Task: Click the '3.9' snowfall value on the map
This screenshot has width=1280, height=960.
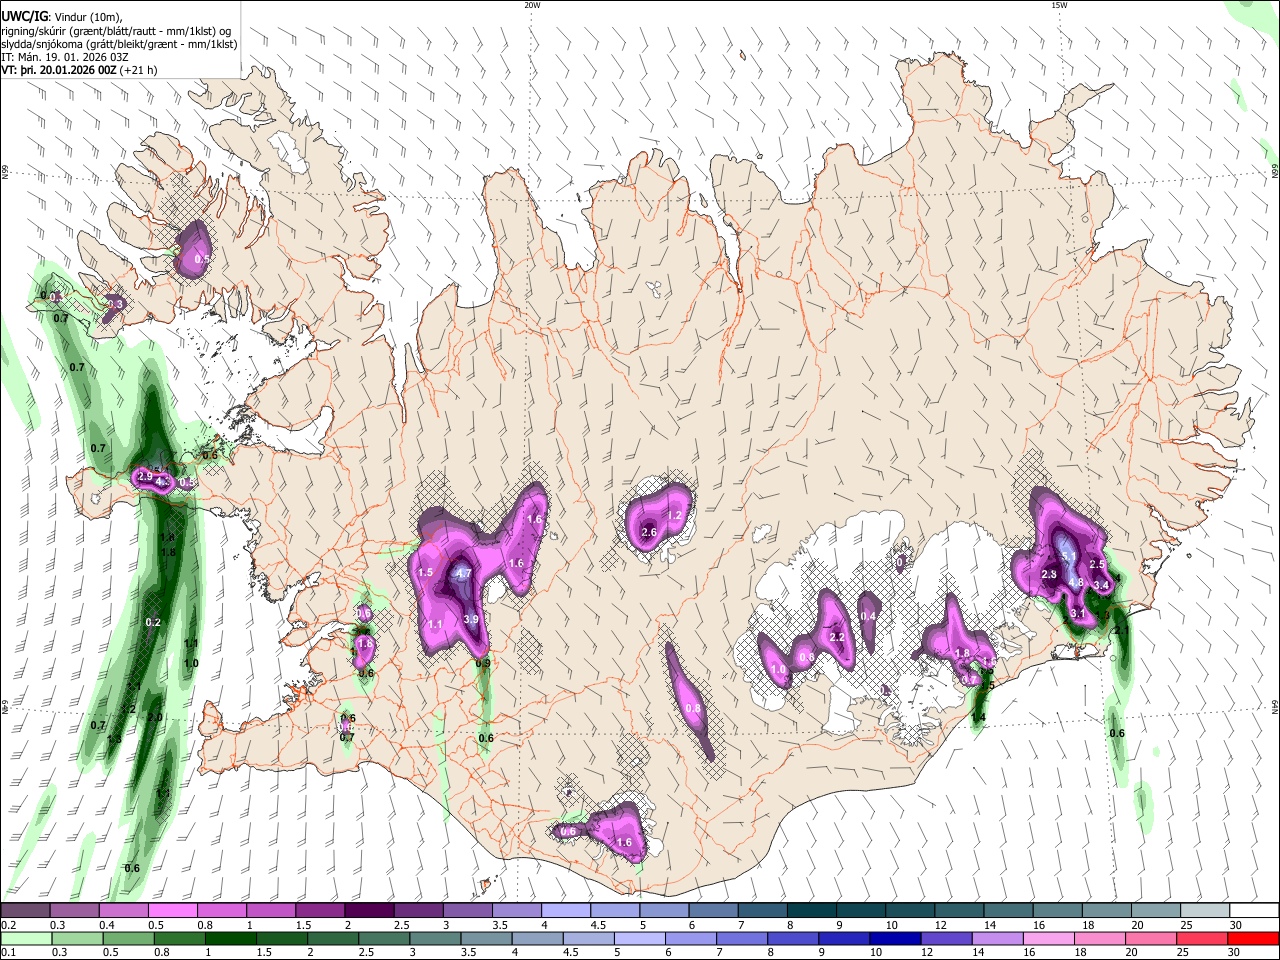Action: pyautogui.click(x=472, y=620)
